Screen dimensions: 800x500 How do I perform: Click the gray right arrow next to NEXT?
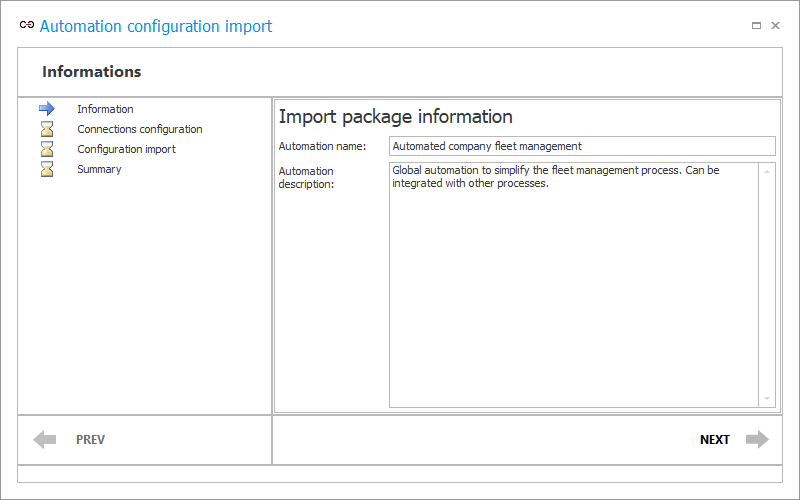(x=757, y=439)
